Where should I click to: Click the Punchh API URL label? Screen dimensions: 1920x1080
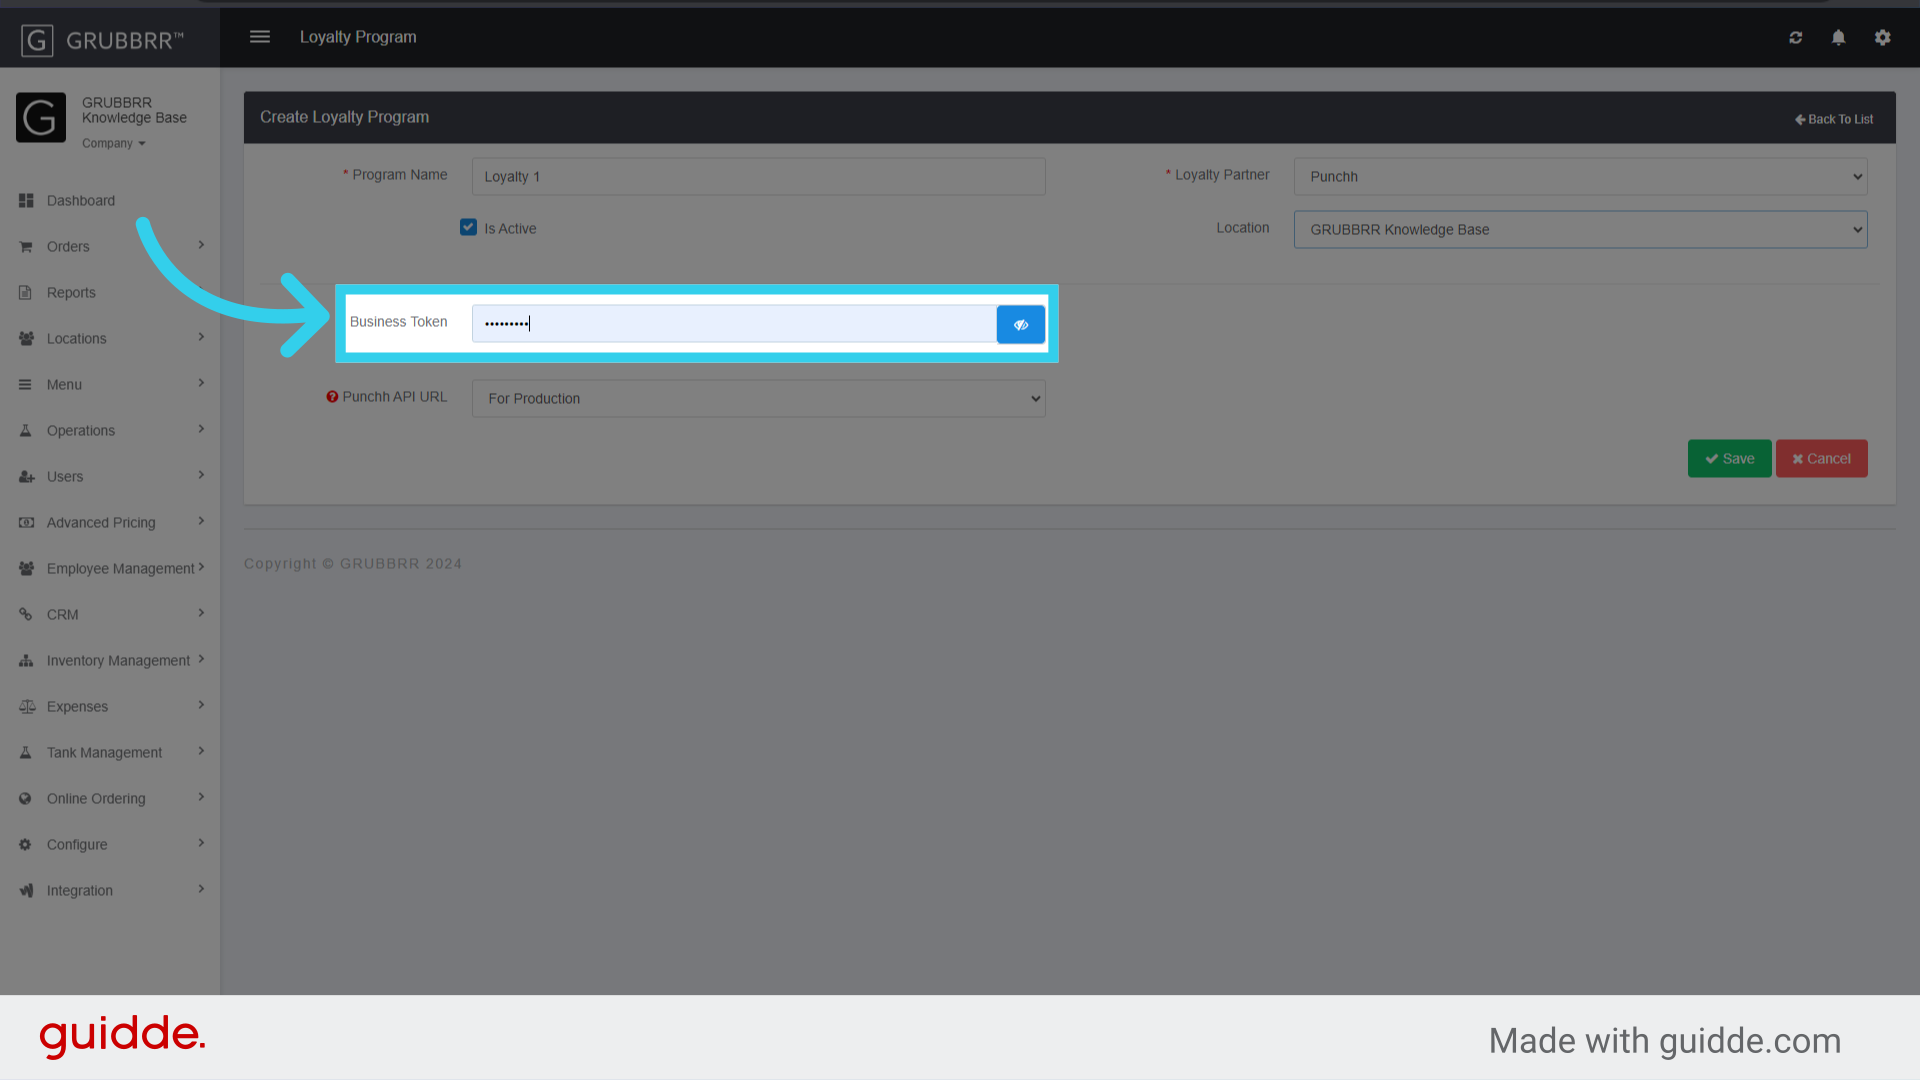point(395,397)
